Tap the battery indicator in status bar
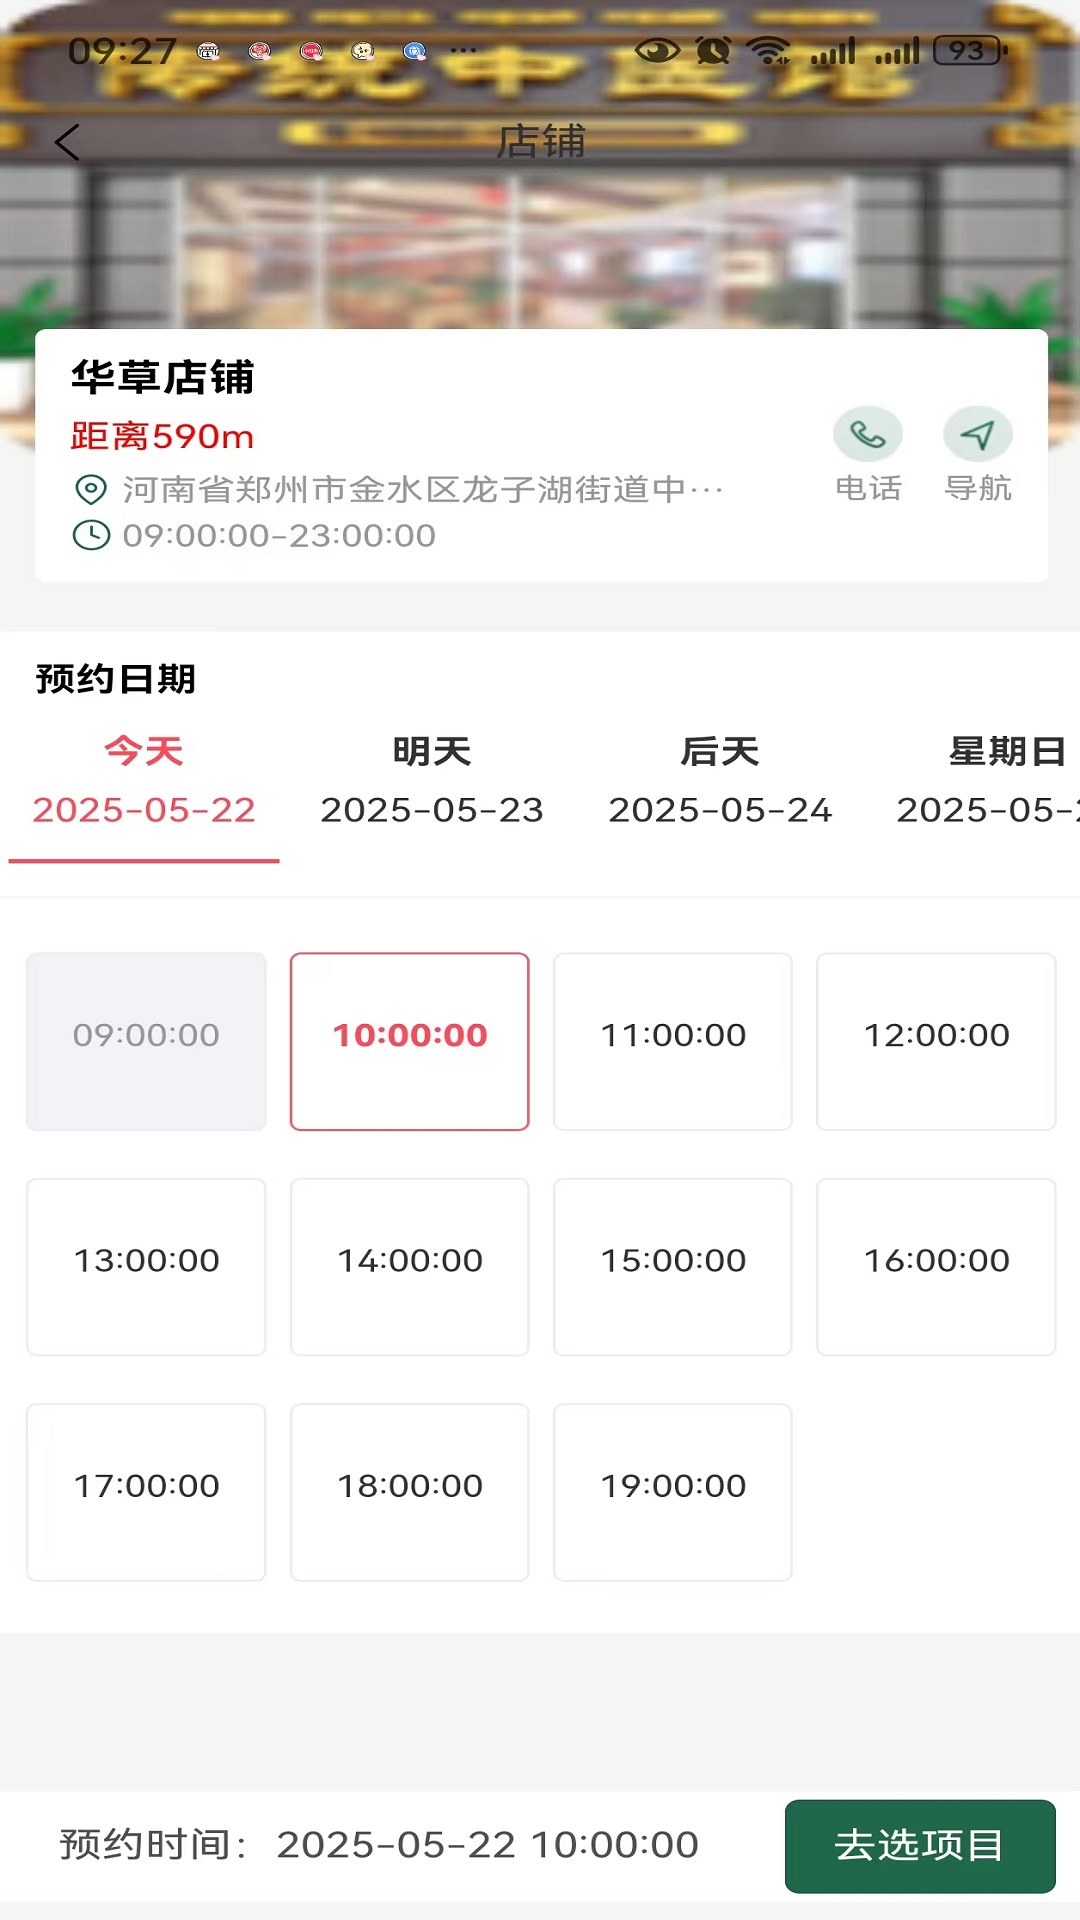Viewport: 1080px width, 1920px height. point(969,50)
